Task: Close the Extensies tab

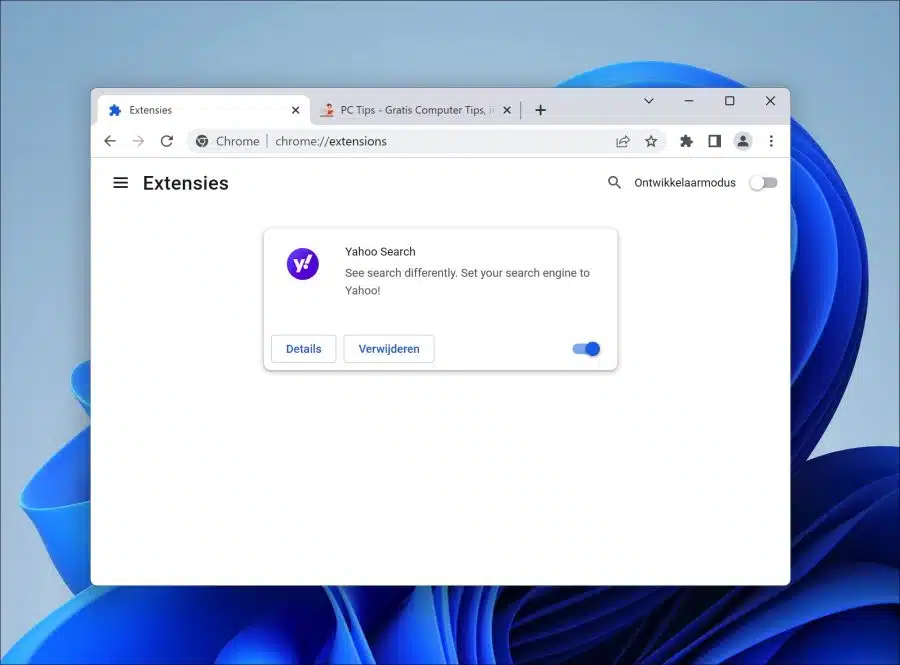Action: (x=296, y=110)
